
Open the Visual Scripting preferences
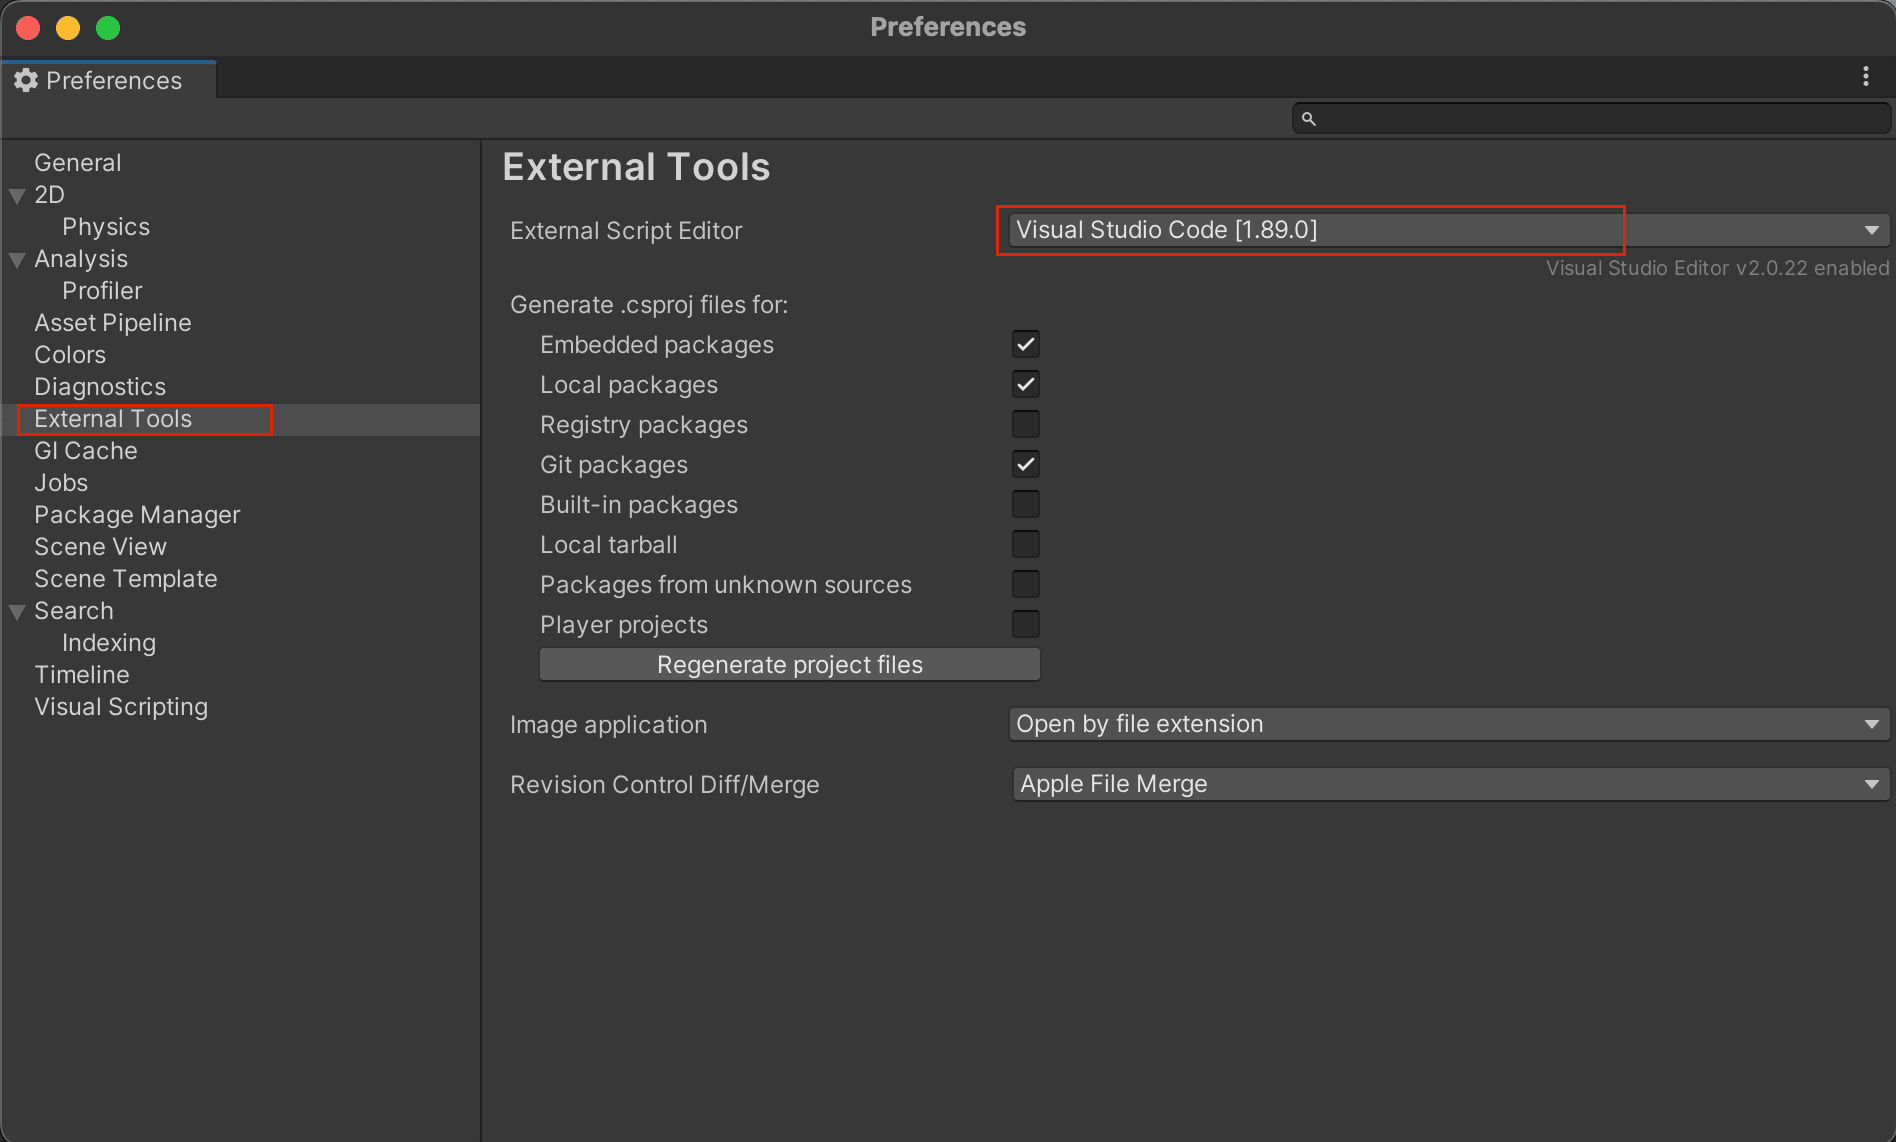click(x=120, y=706)
